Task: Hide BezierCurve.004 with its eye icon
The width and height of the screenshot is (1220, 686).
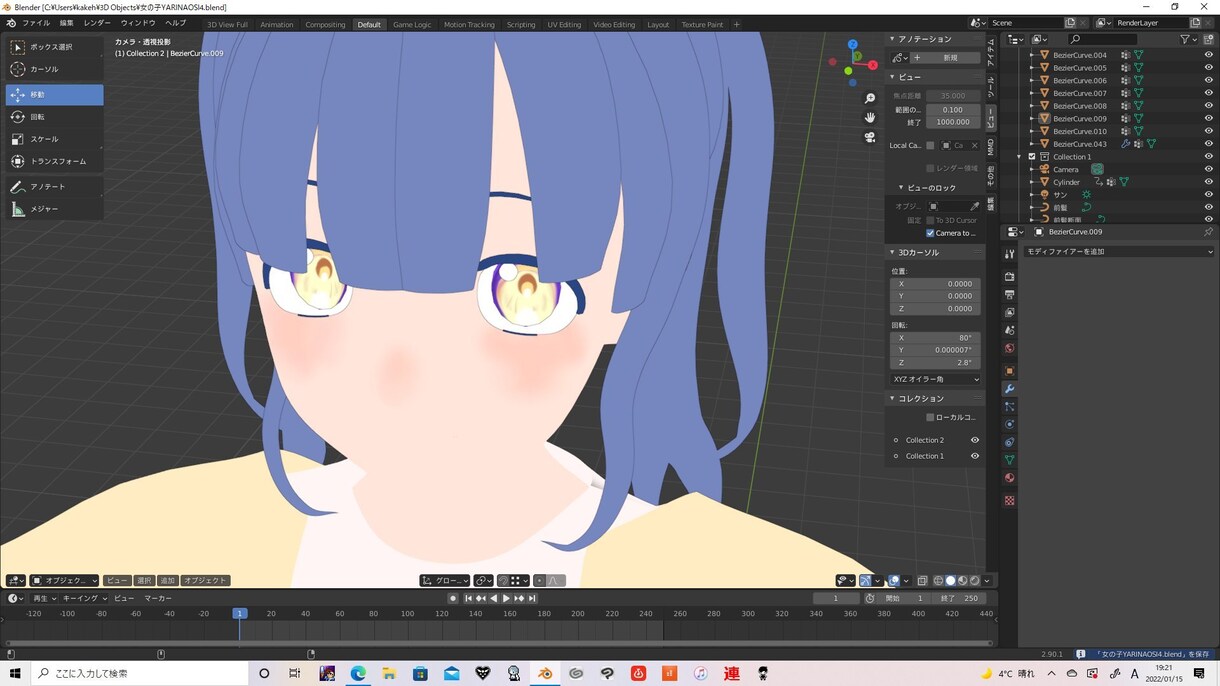Action: point(1208,55)
